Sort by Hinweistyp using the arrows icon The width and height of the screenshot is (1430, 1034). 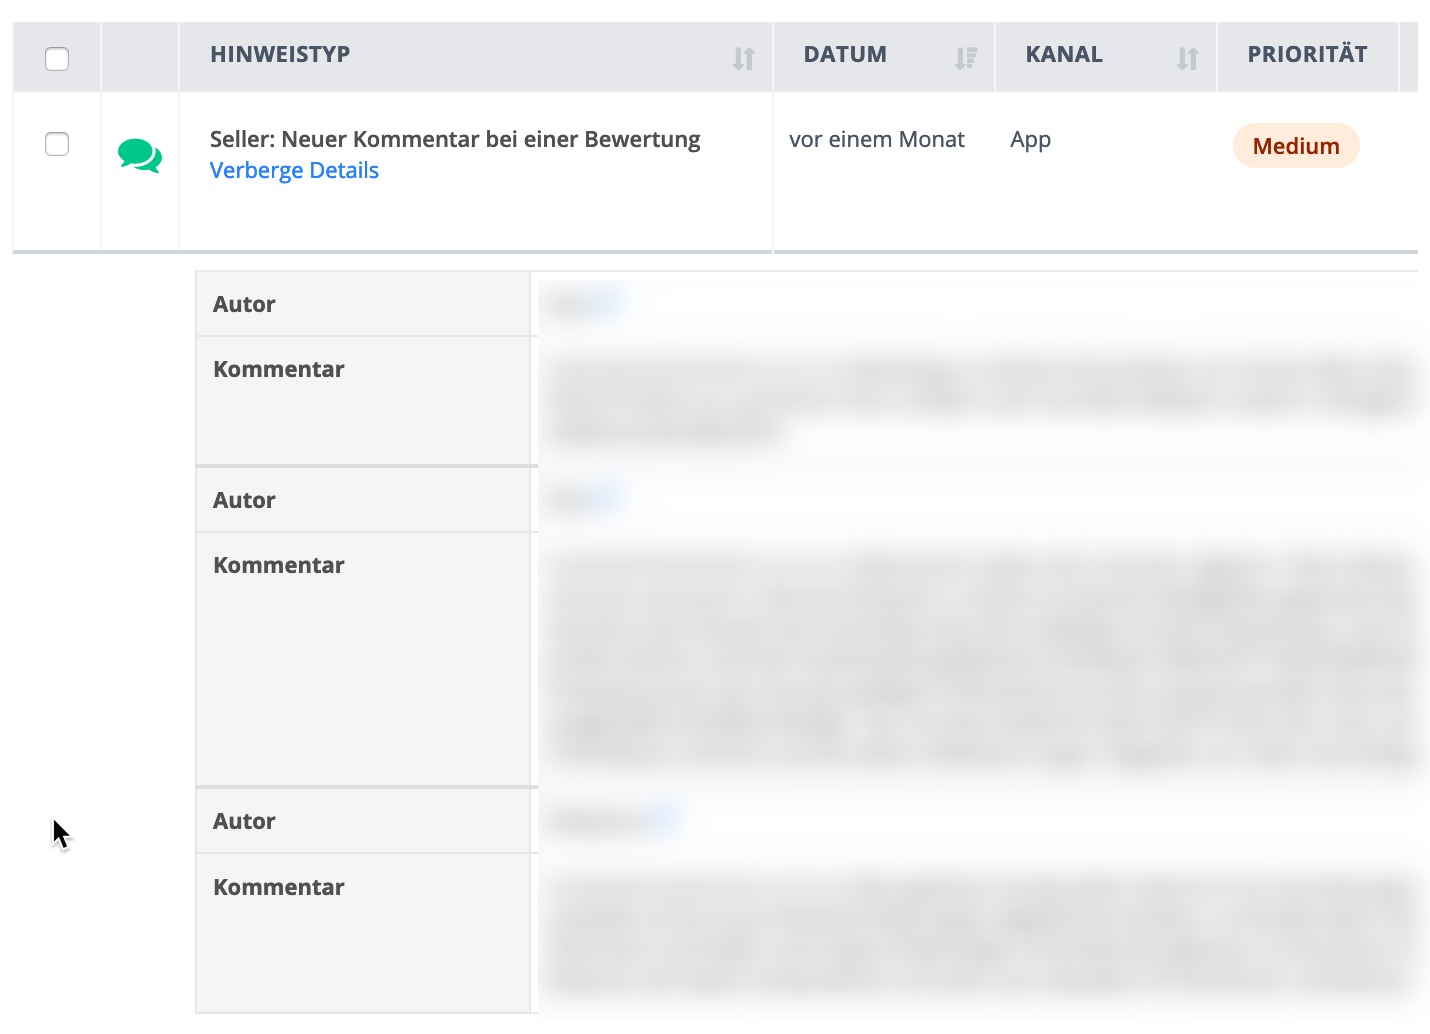(x=743, y=59)
